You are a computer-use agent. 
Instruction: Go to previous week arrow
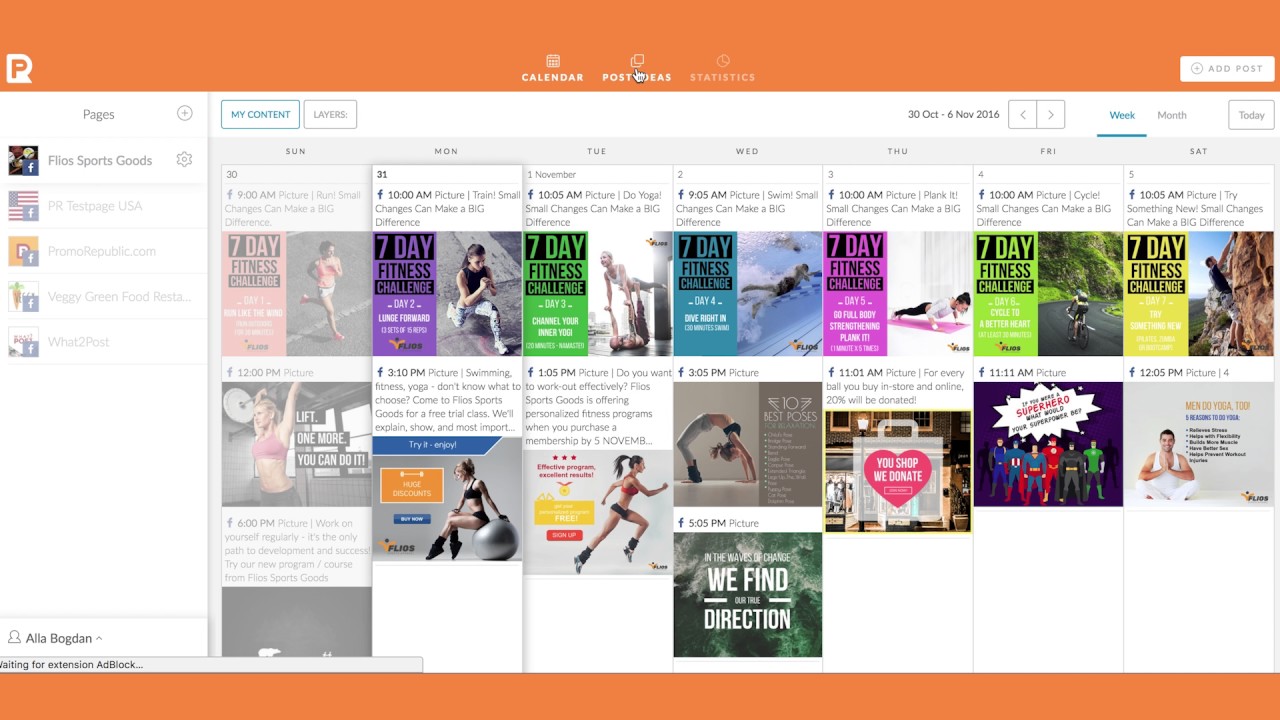[1022, 114]
